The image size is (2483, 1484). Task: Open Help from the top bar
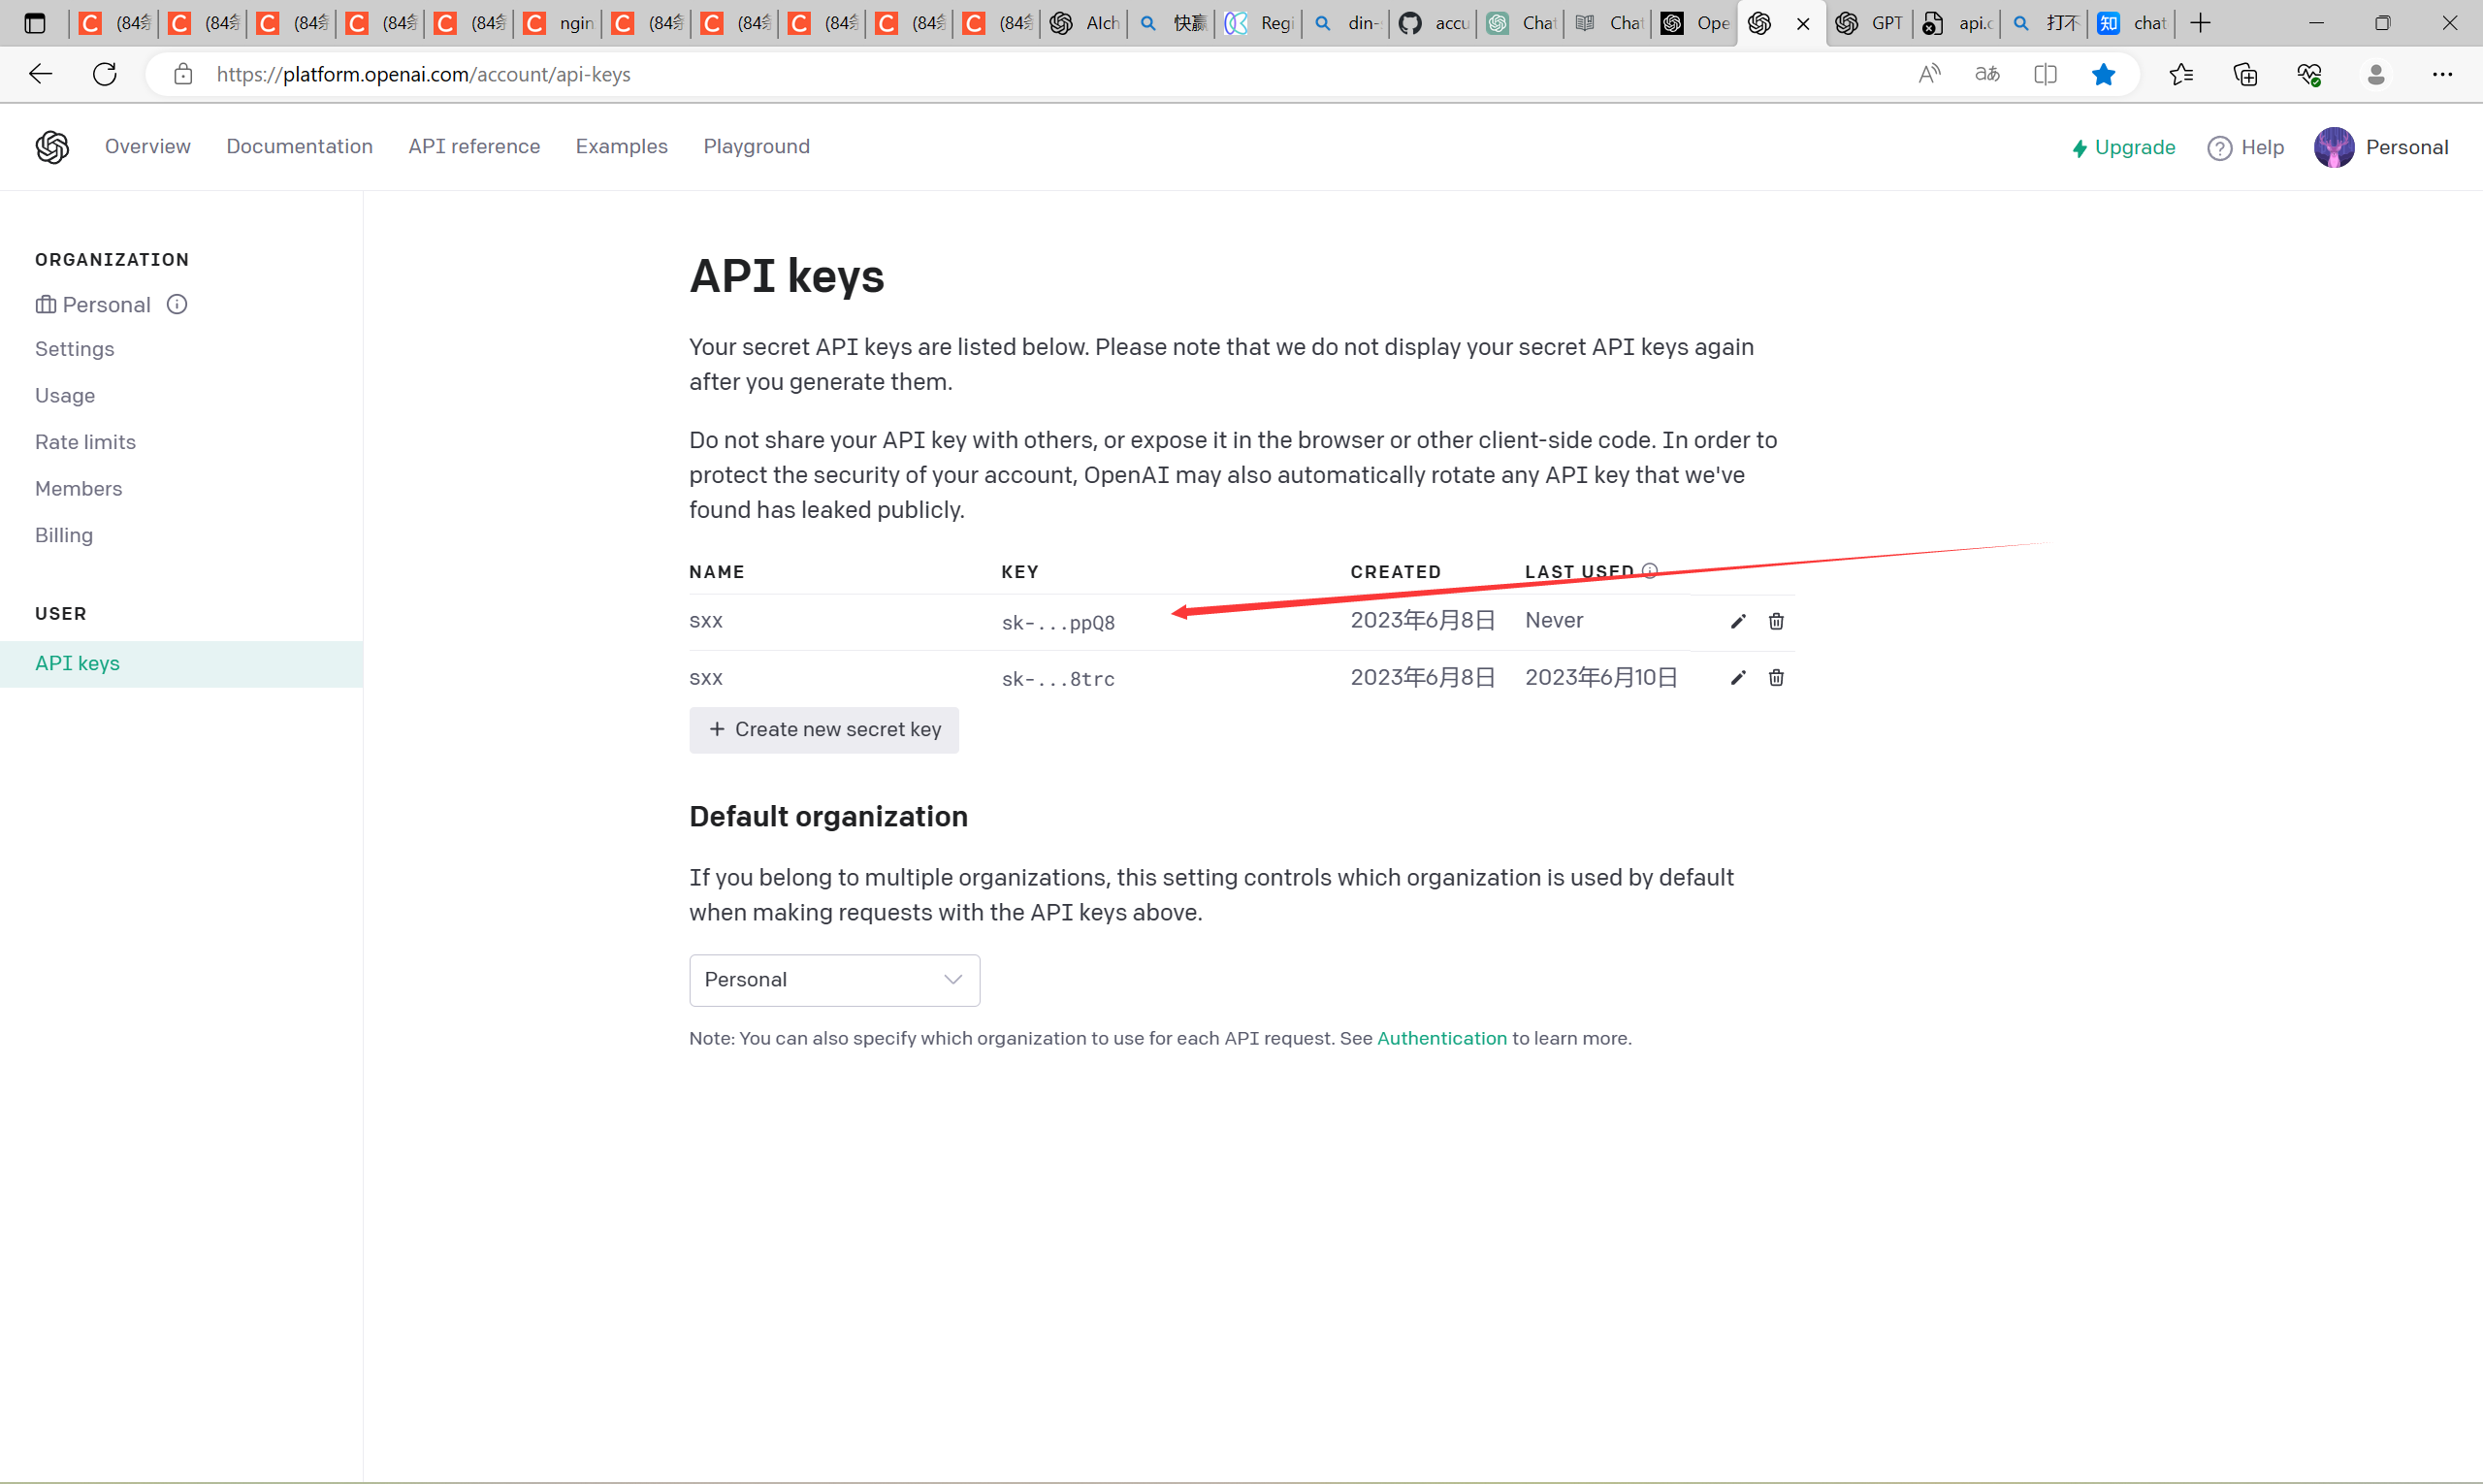click(x=2246, y=147)
